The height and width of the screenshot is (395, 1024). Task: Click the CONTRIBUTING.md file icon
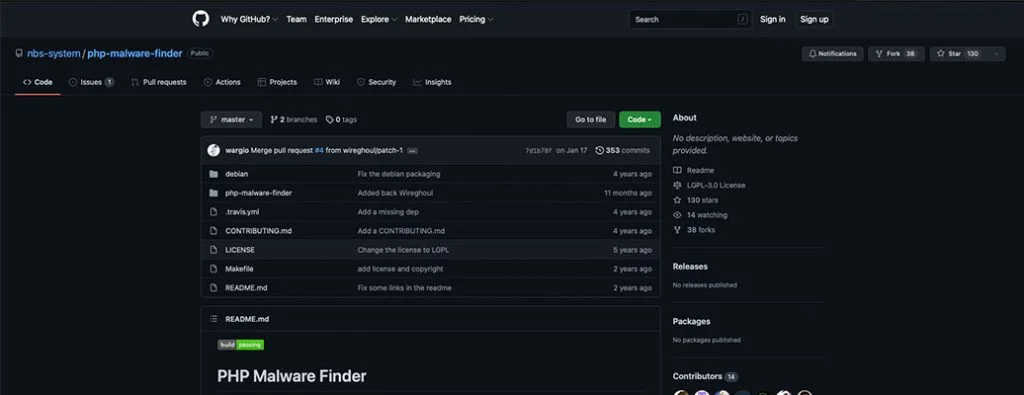tap(213, 231)
